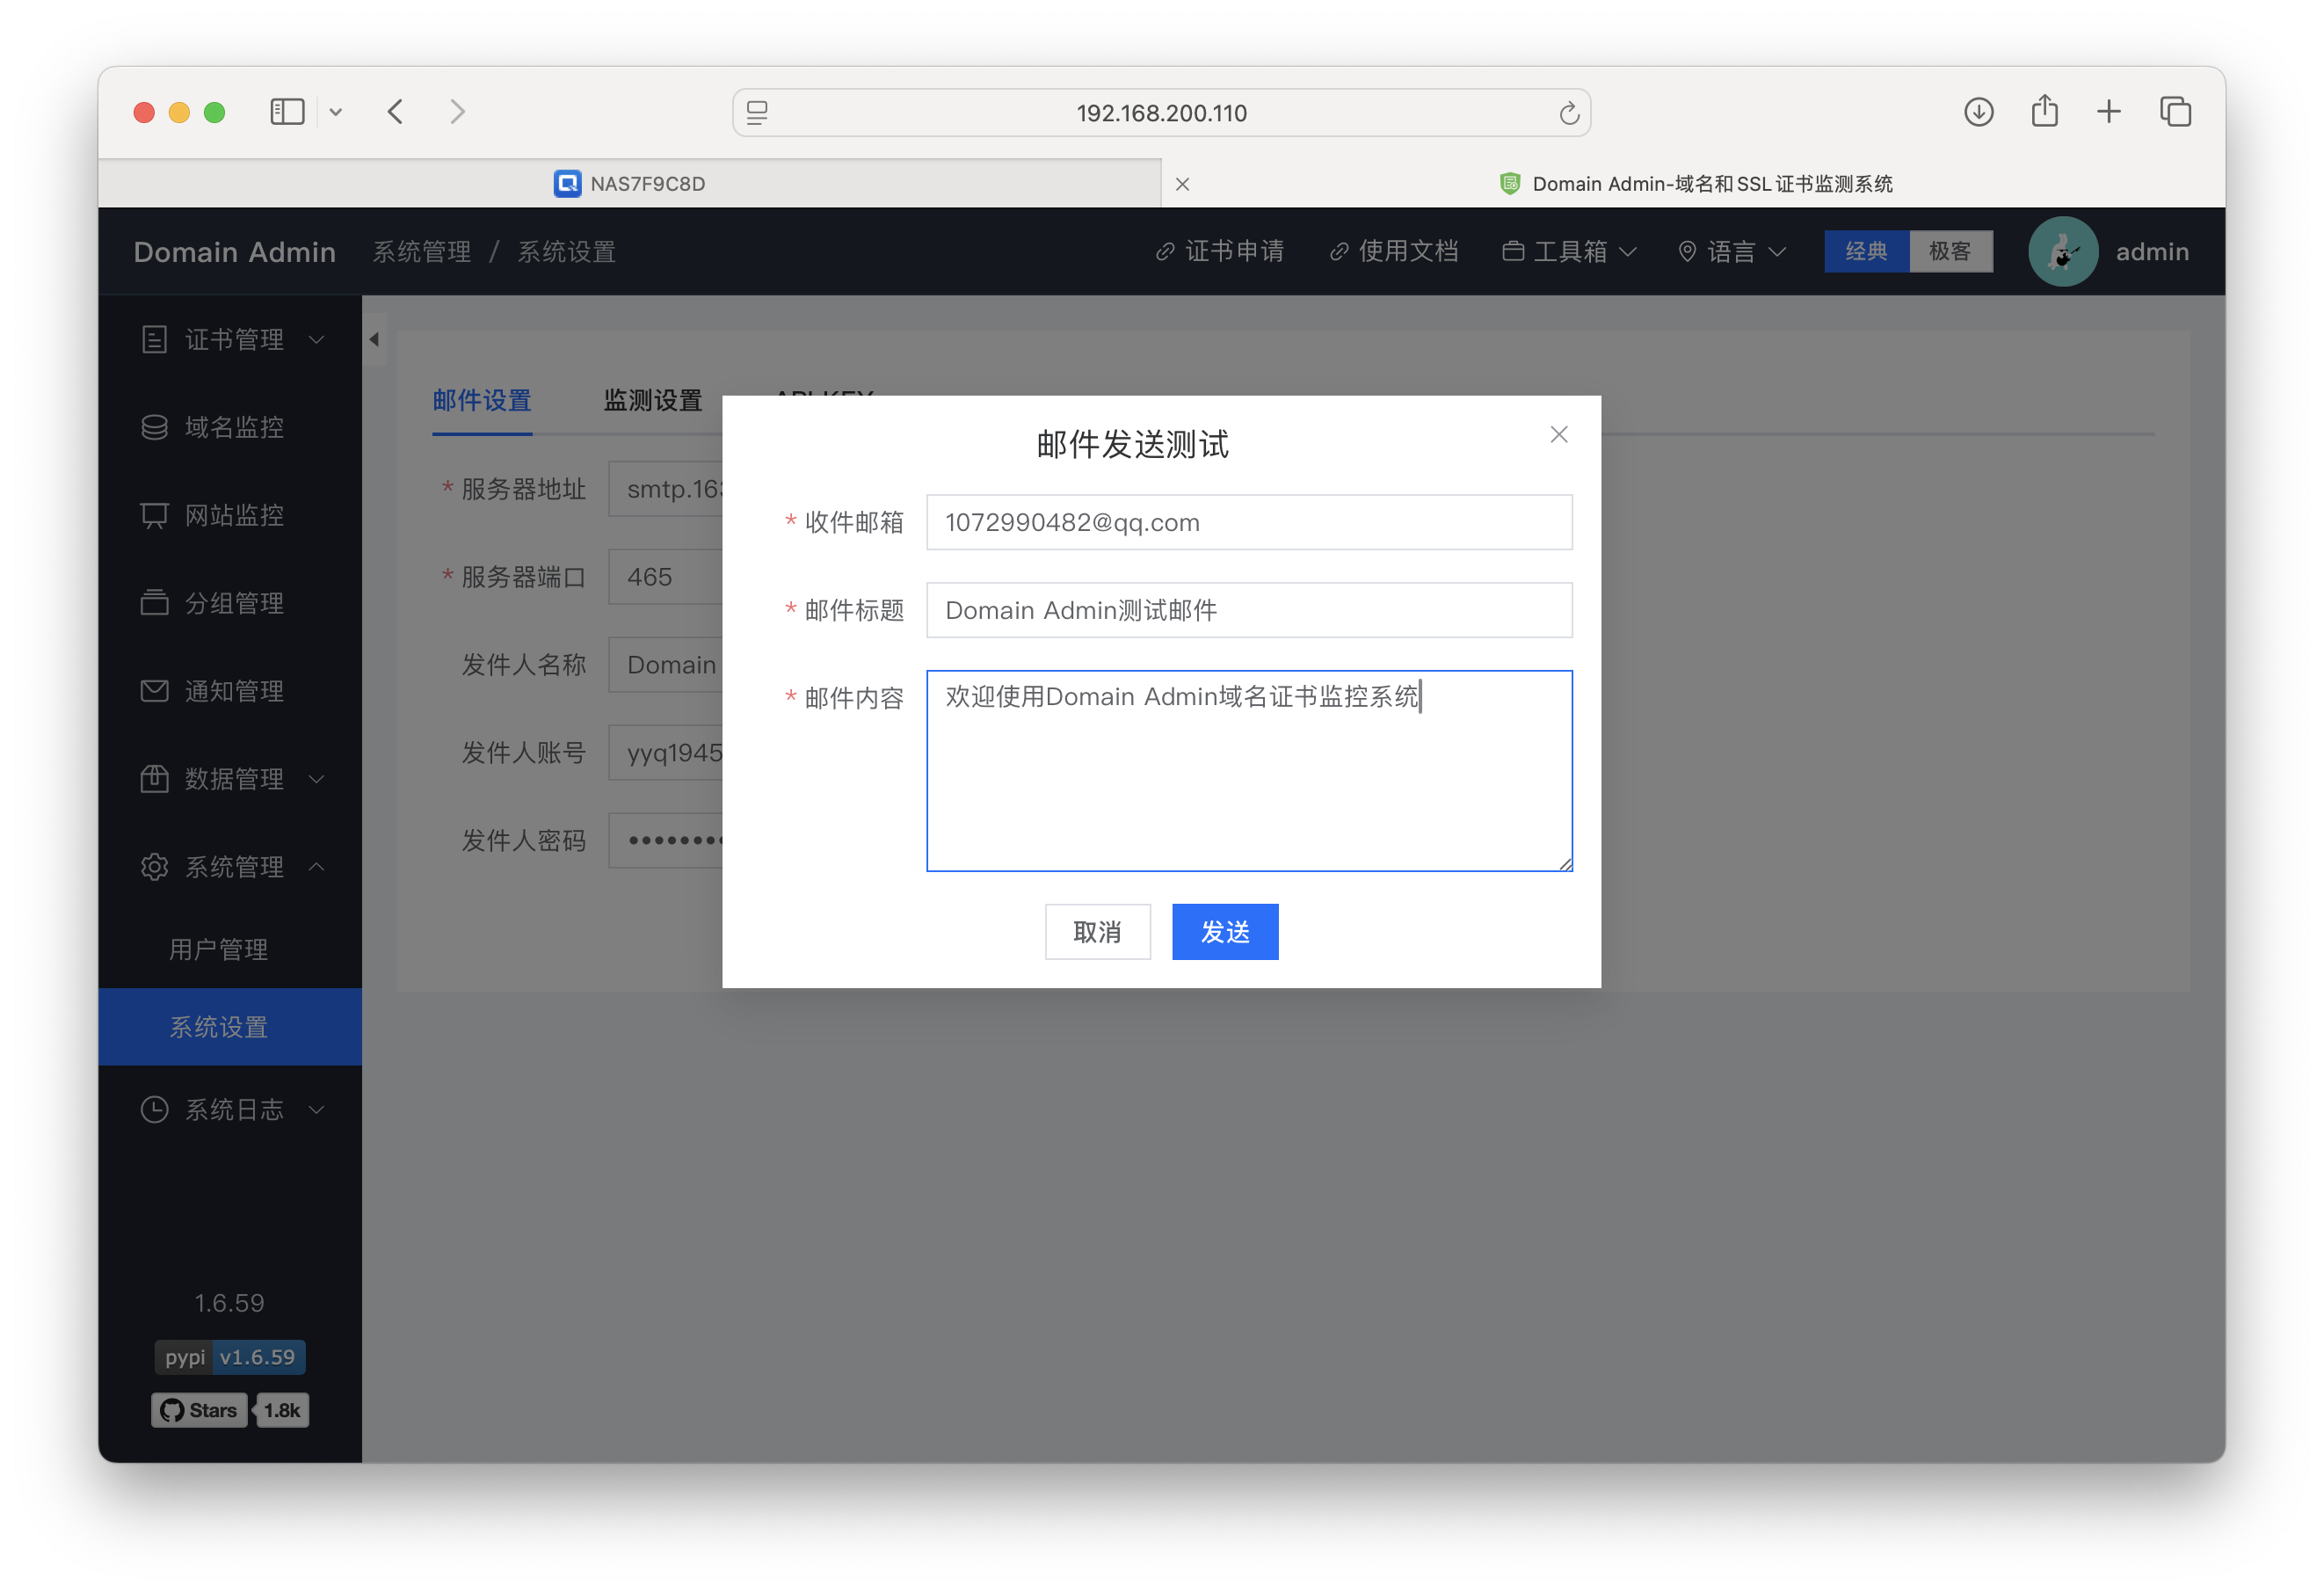Select the 邮件设置 tab

tap(482, 401)
